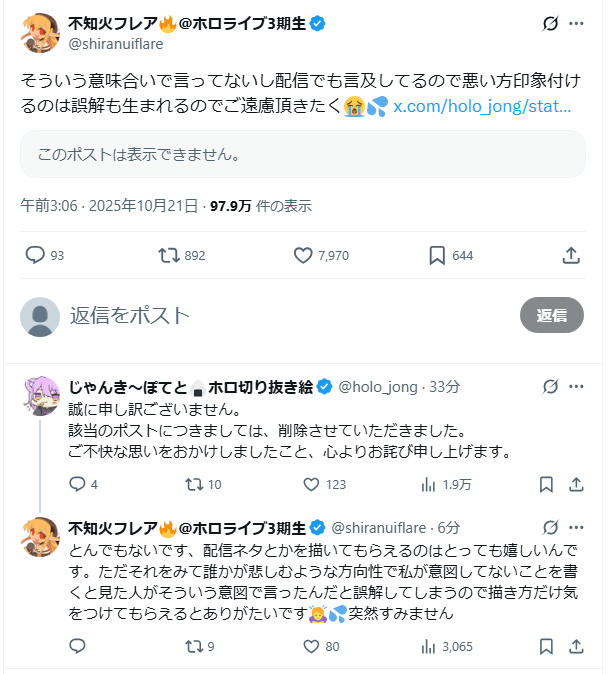
Task: Share the main post via upload icon
Action: pos(571,255)
